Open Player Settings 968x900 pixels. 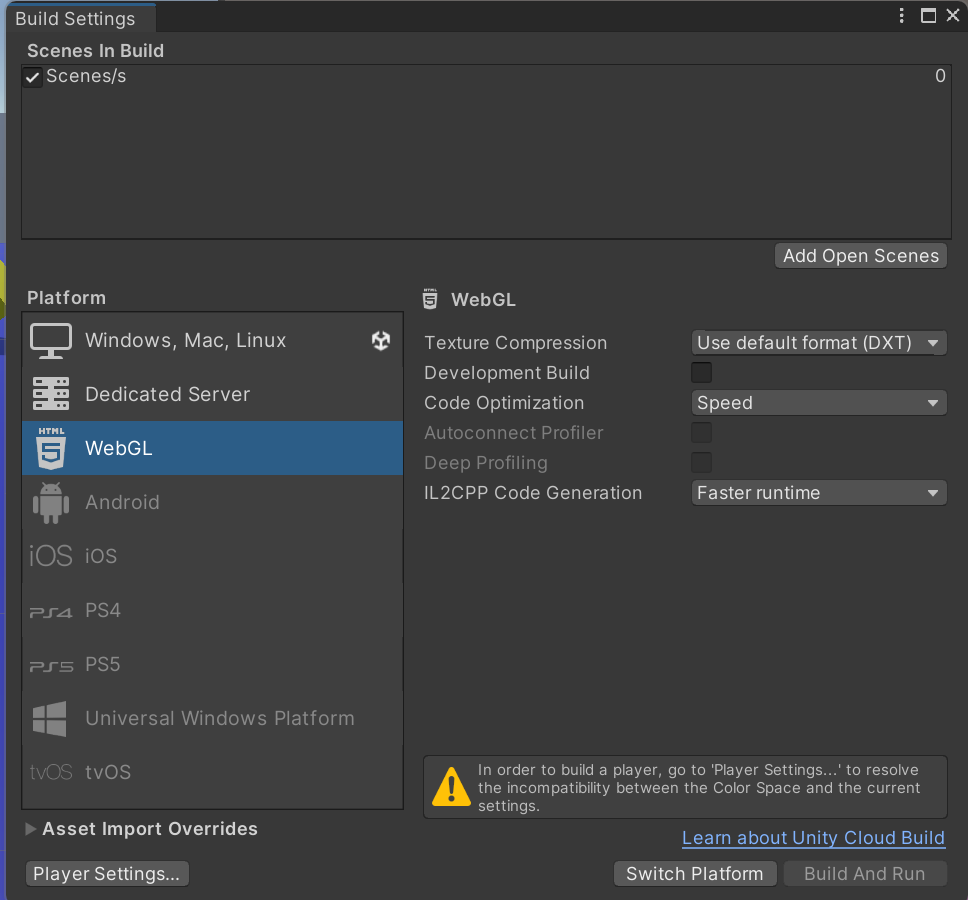107,873
